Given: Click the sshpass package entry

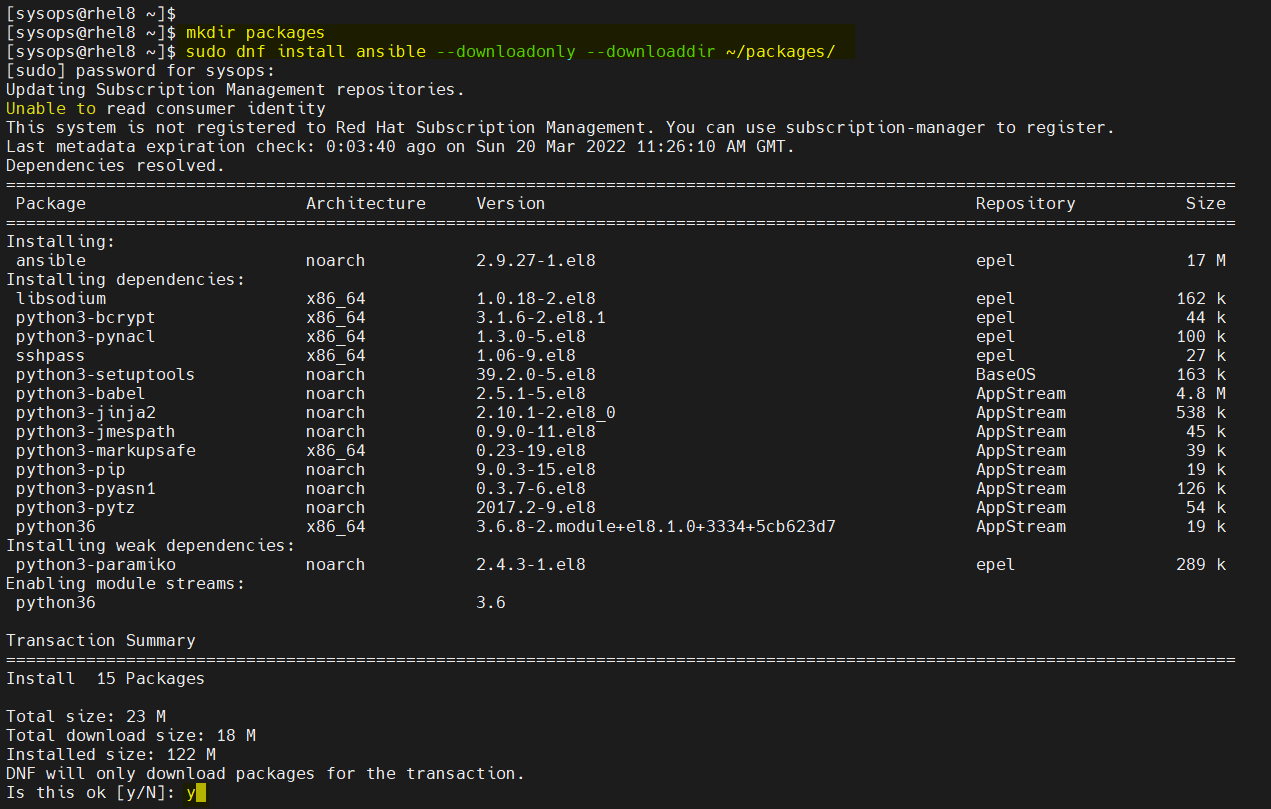Looking at the screenshot, I should (x=50, y=355).
